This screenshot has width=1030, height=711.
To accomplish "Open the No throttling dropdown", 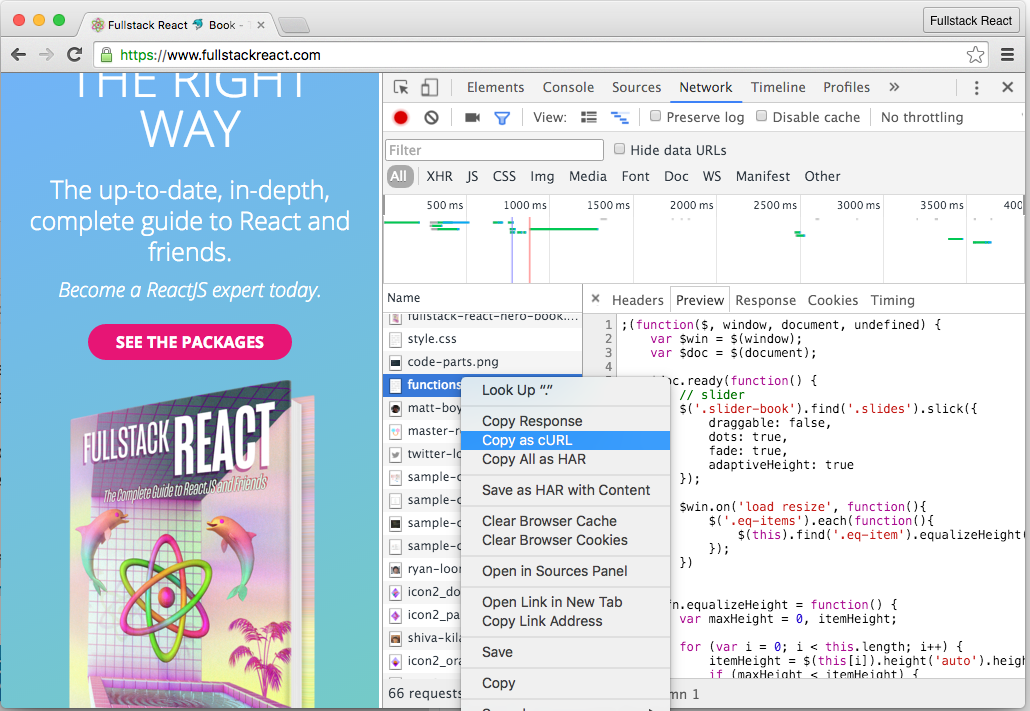I will pos(922,118).
